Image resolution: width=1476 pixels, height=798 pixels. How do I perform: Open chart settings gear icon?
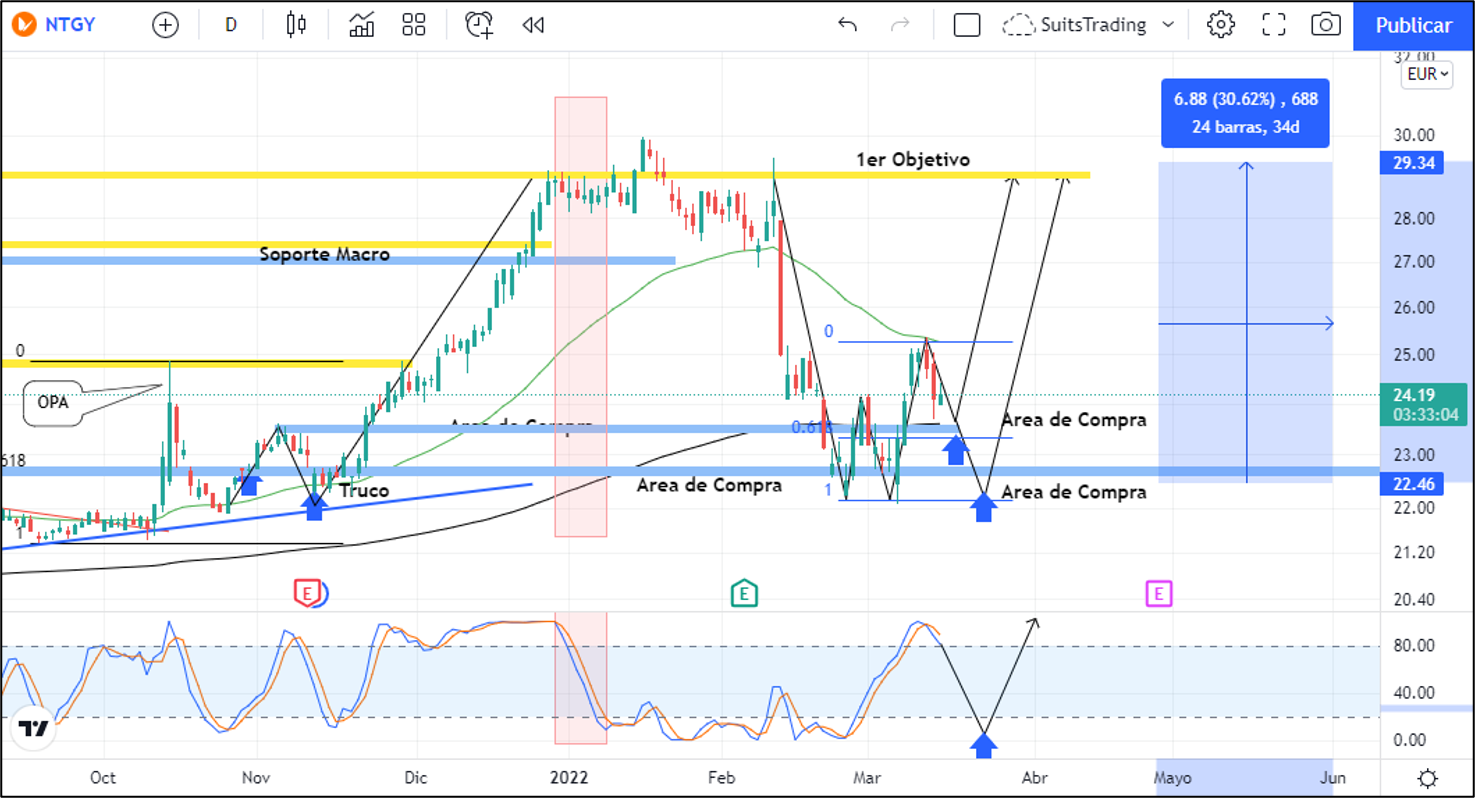click(1220, 25)
